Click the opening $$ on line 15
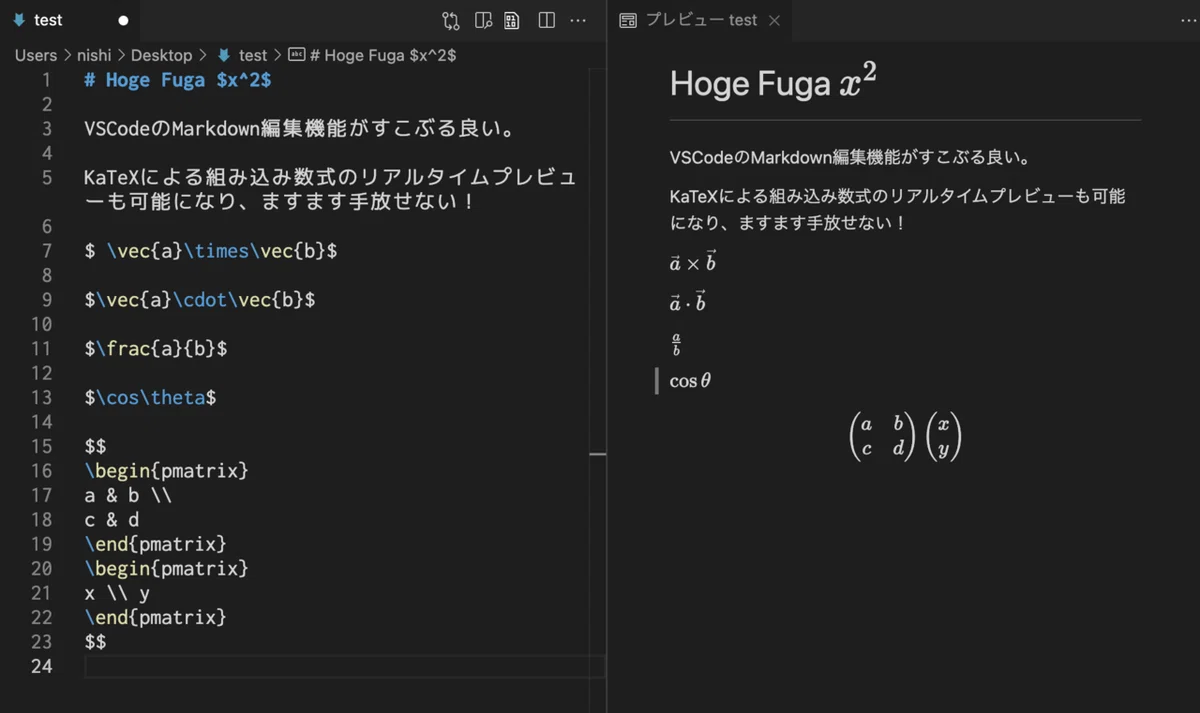Viewport: 1200px width, 713px height. [x=96, y=446]
